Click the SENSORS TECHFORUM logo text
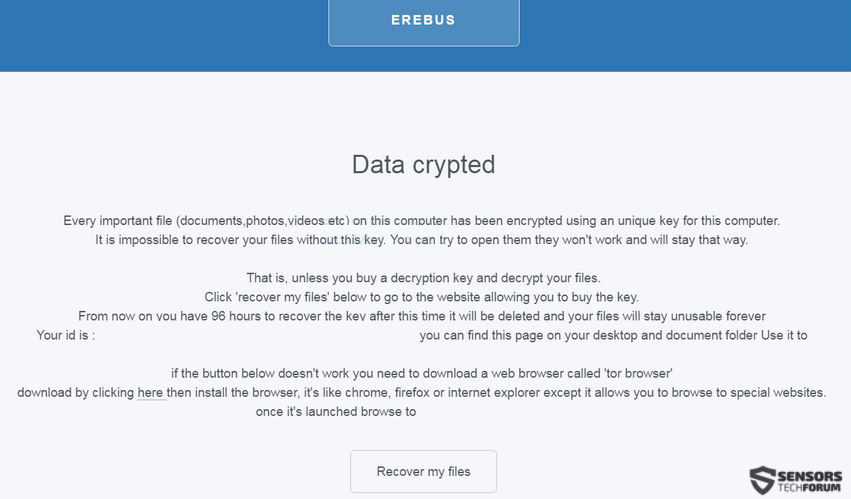The width and height of the screenshot is (851, 499). tap(809, 481)
